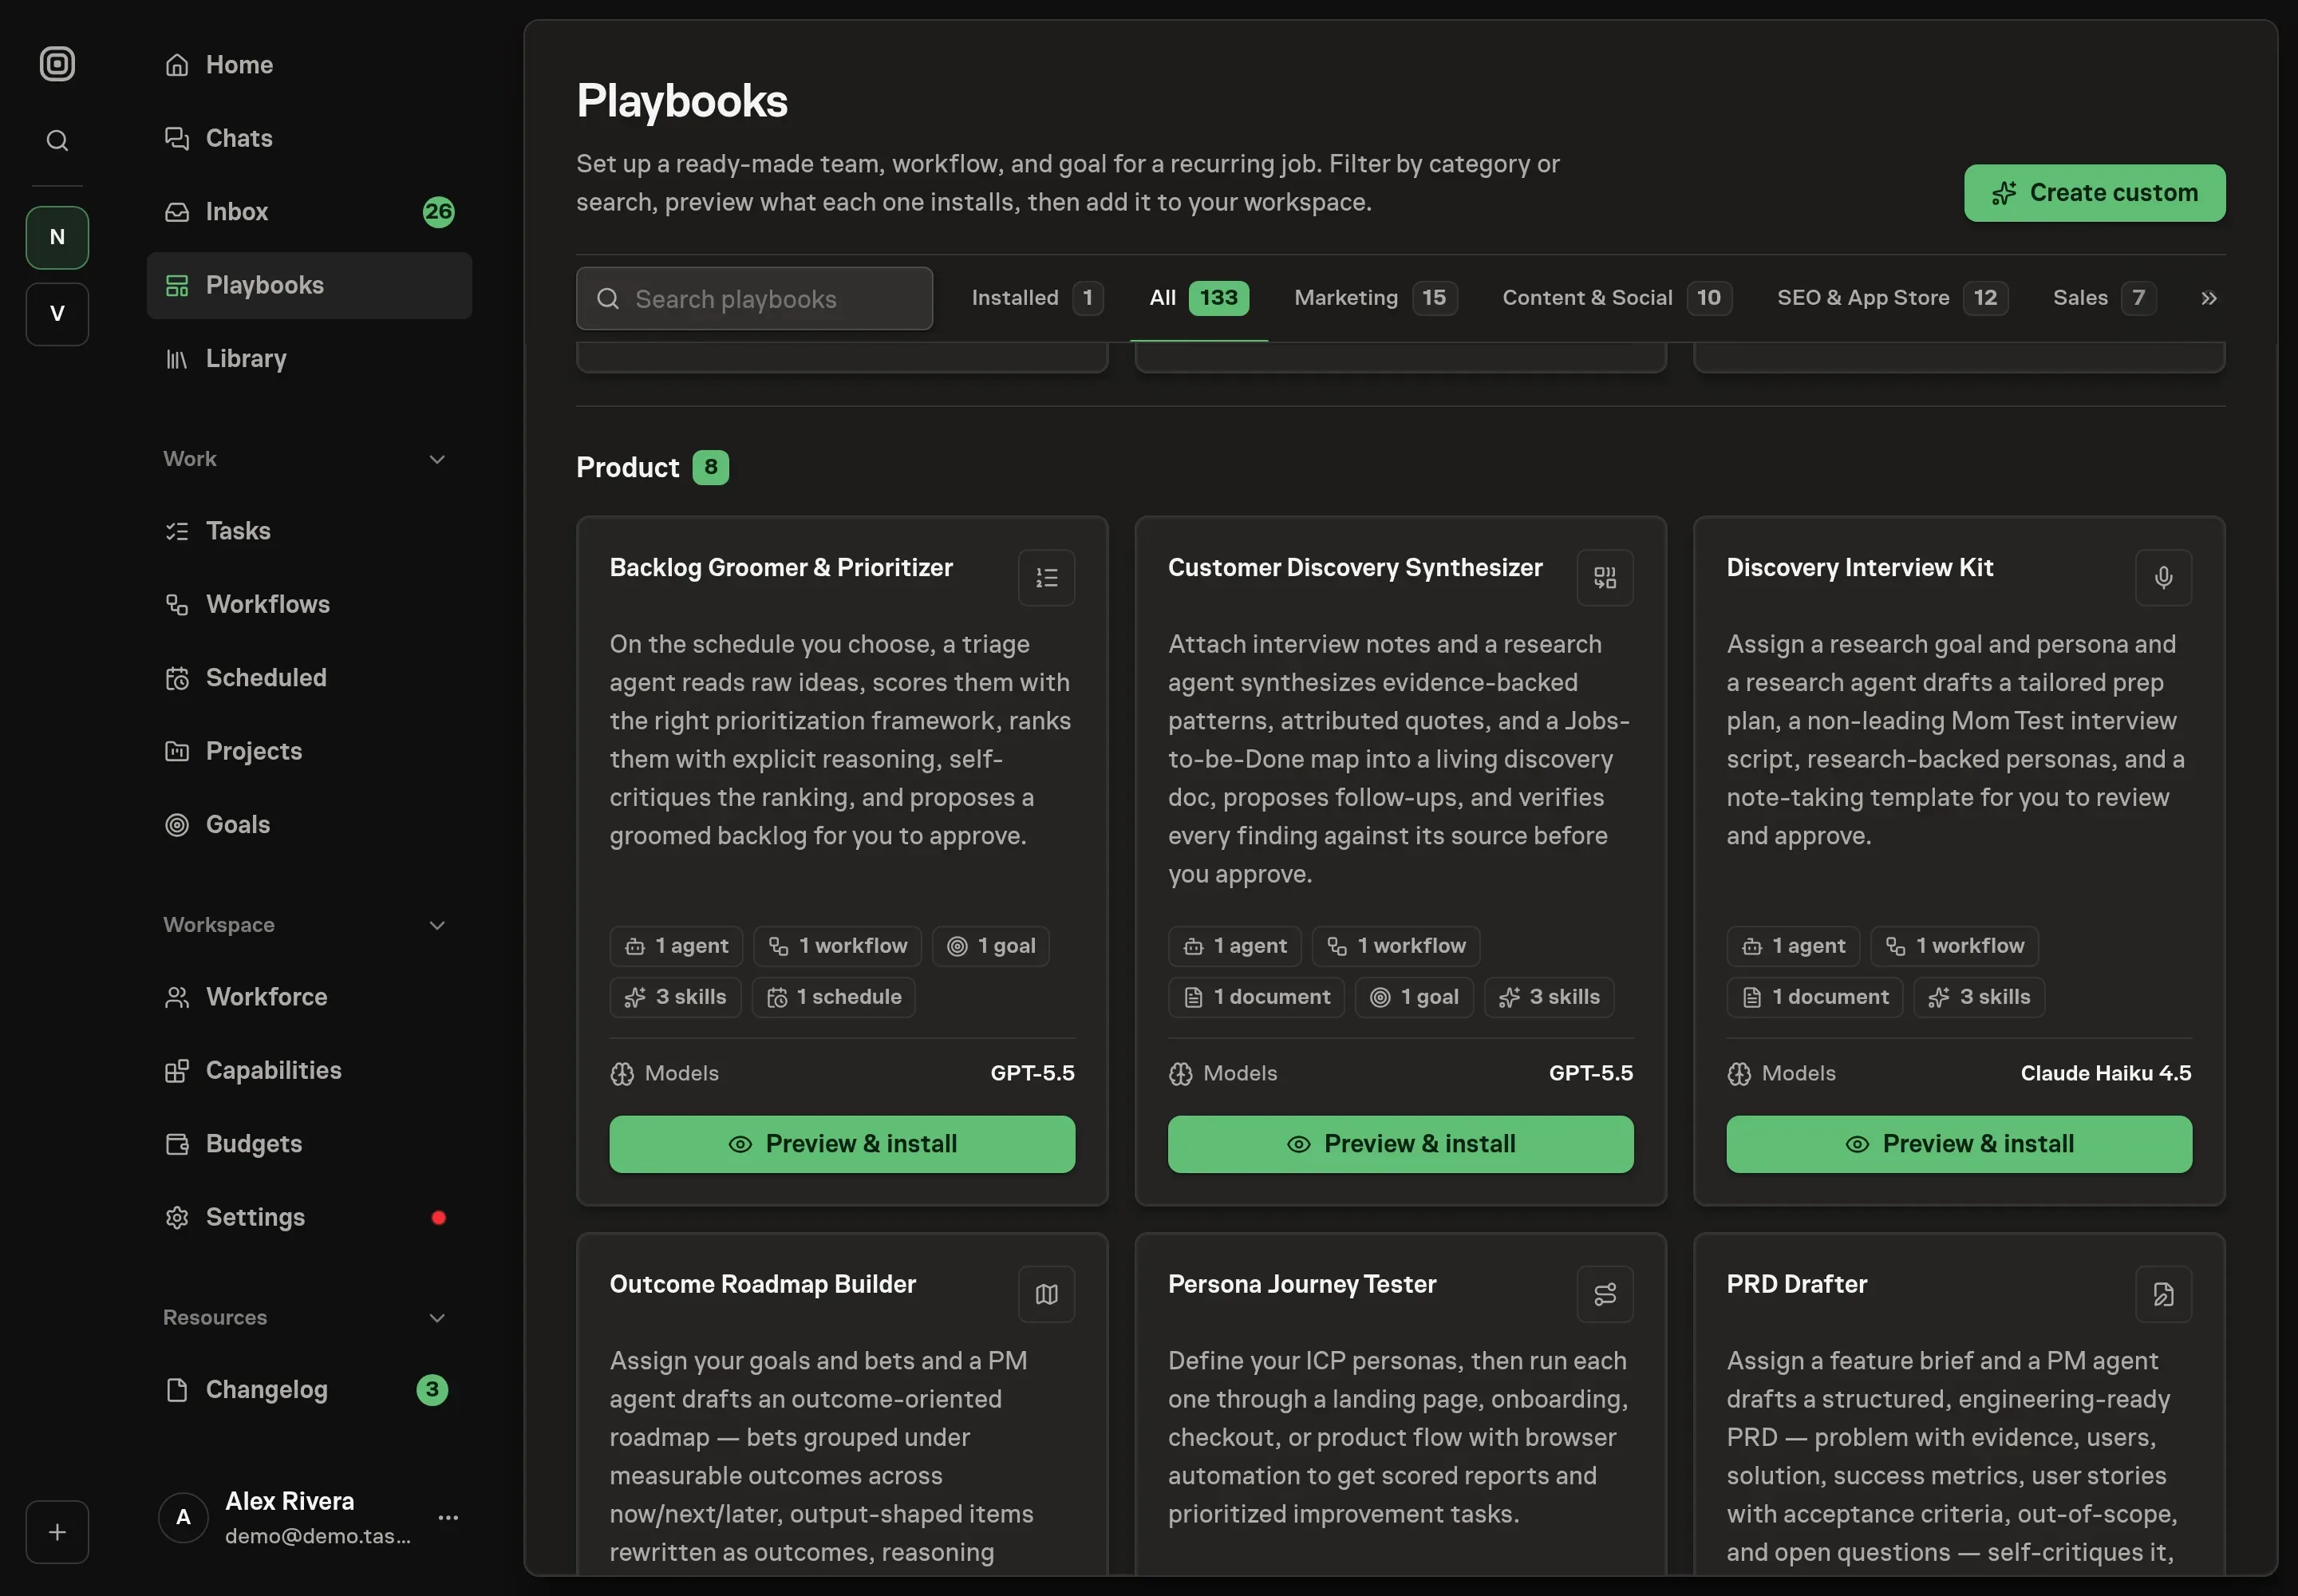2298x1596 pixels.
Task: Open Goals from the sidebar
Action: click(x=309, y=825)
